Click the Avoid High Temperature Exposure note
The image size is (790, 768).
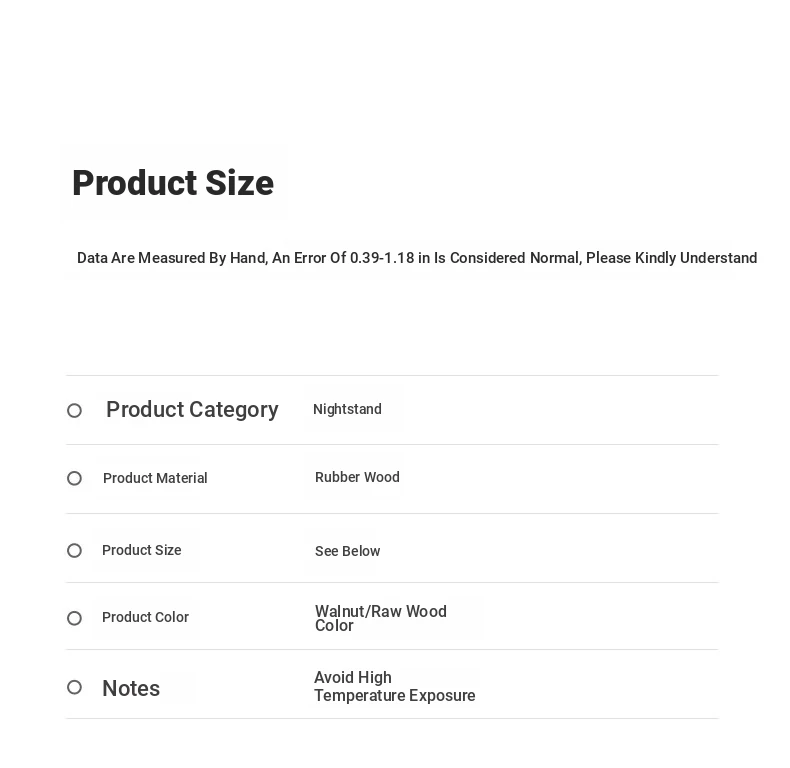click(x=394, y=686)
